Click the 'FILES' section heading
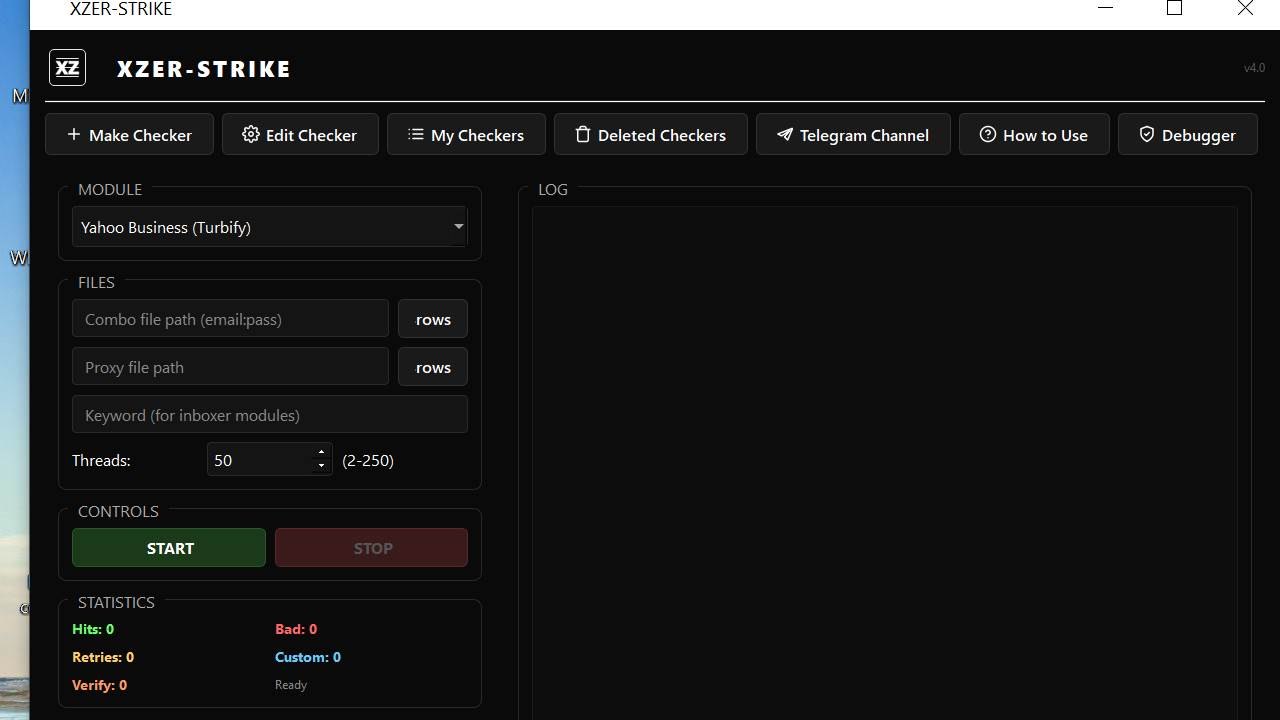1280x720 pixels. [96, 282]
